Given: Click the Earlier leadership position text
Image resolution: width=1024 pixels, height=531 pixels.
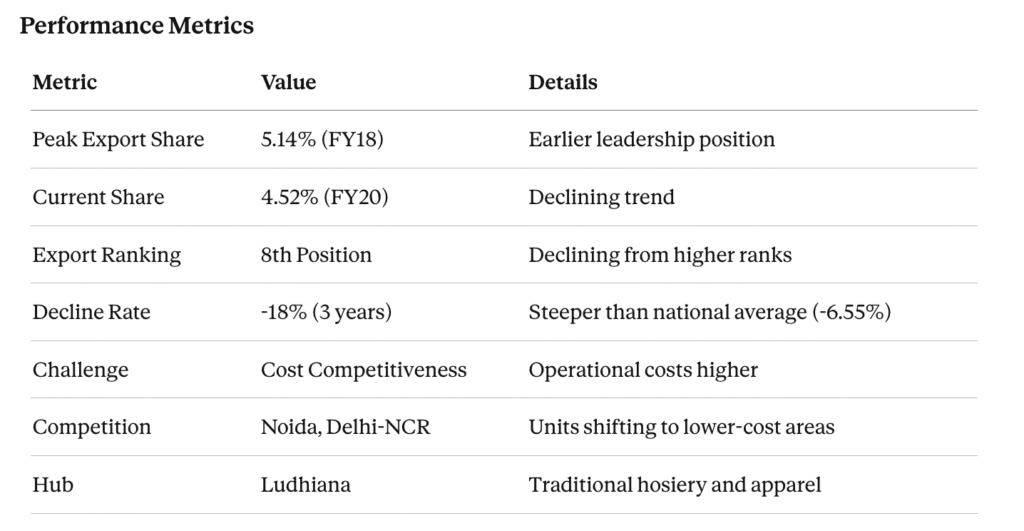Looking at the screenshot, I should point(651,139).
